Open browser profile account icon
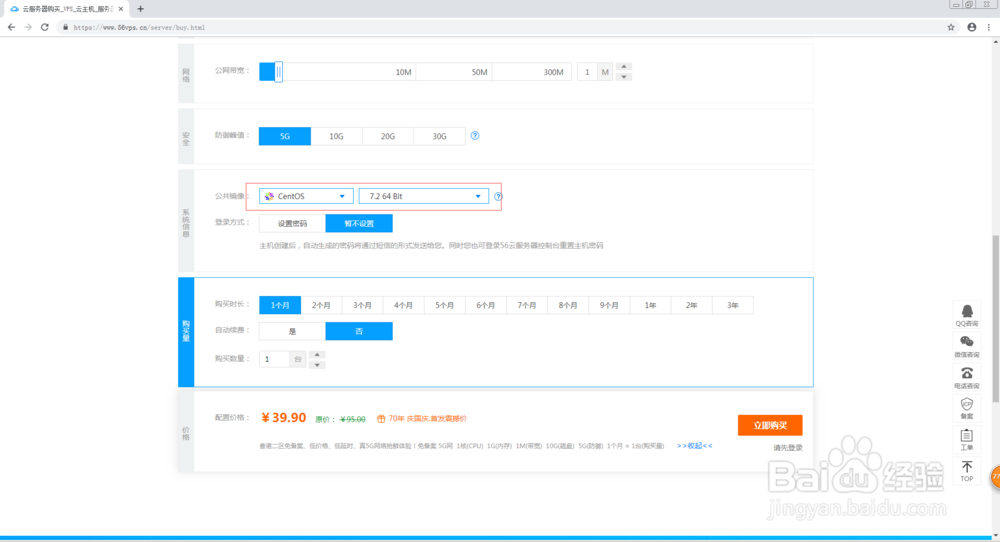 tap(972, 27)
